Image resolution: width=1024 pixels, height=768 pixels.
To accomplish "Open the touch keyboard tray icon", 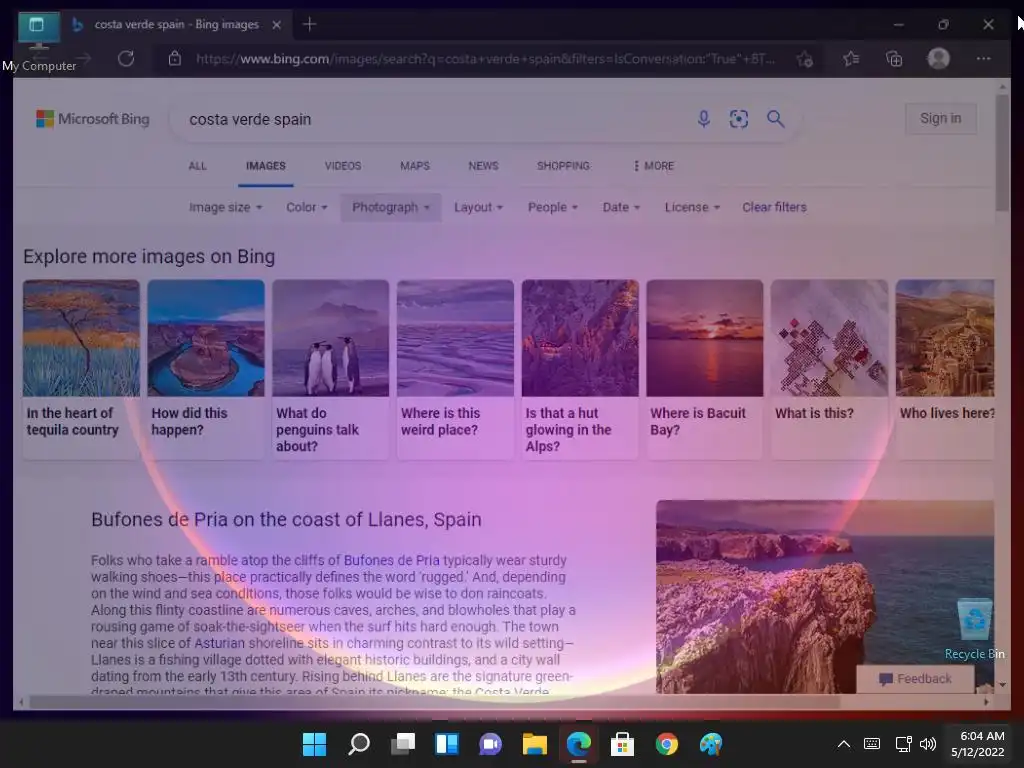I will (x=872, y=744).
